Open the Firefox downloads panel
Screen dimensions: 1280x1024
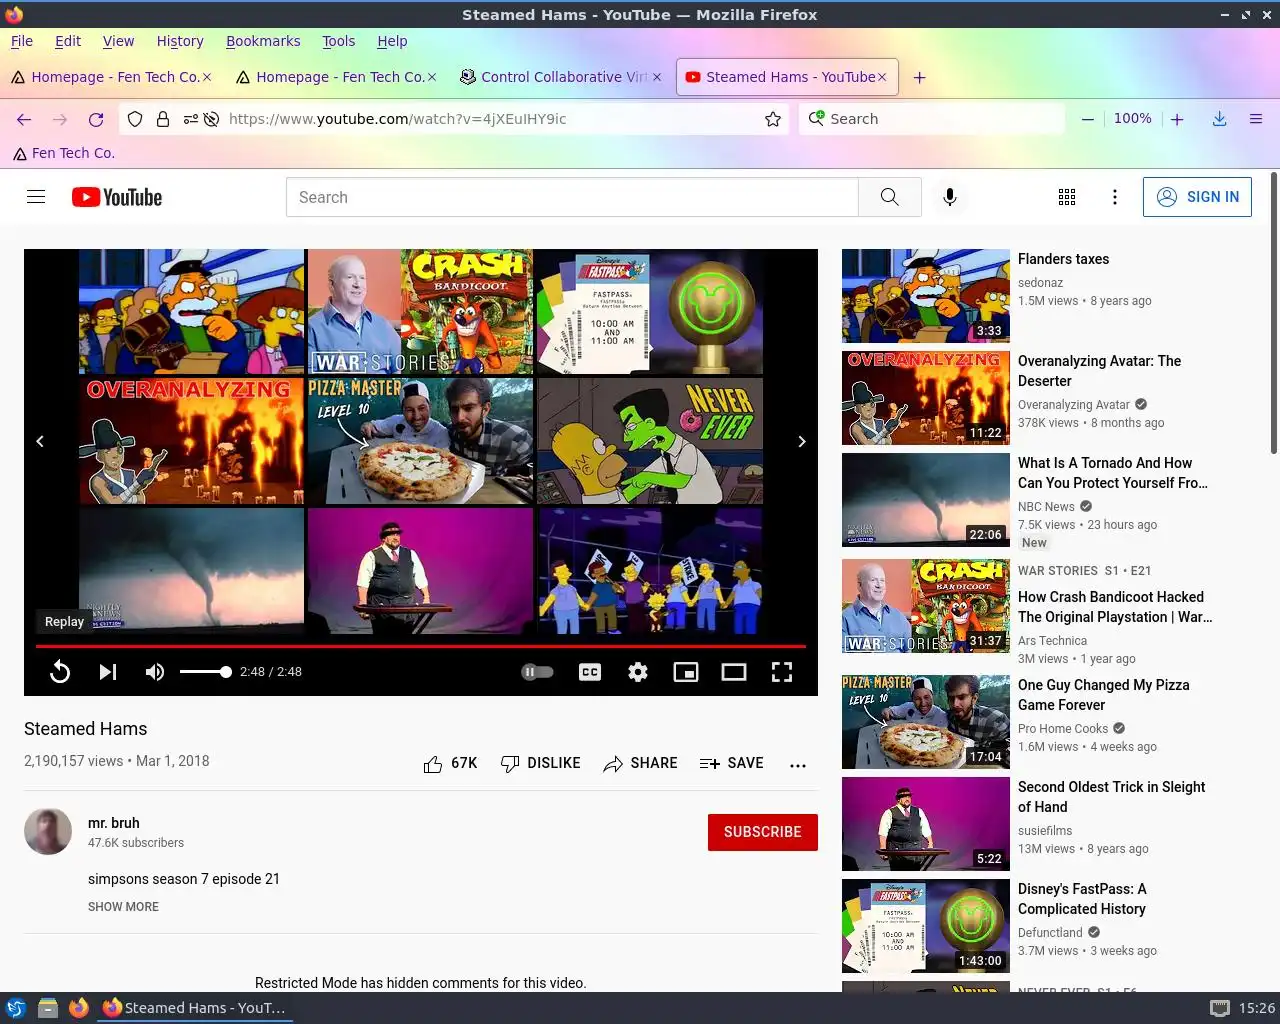pyautogui.click(x=1220, y=119)
